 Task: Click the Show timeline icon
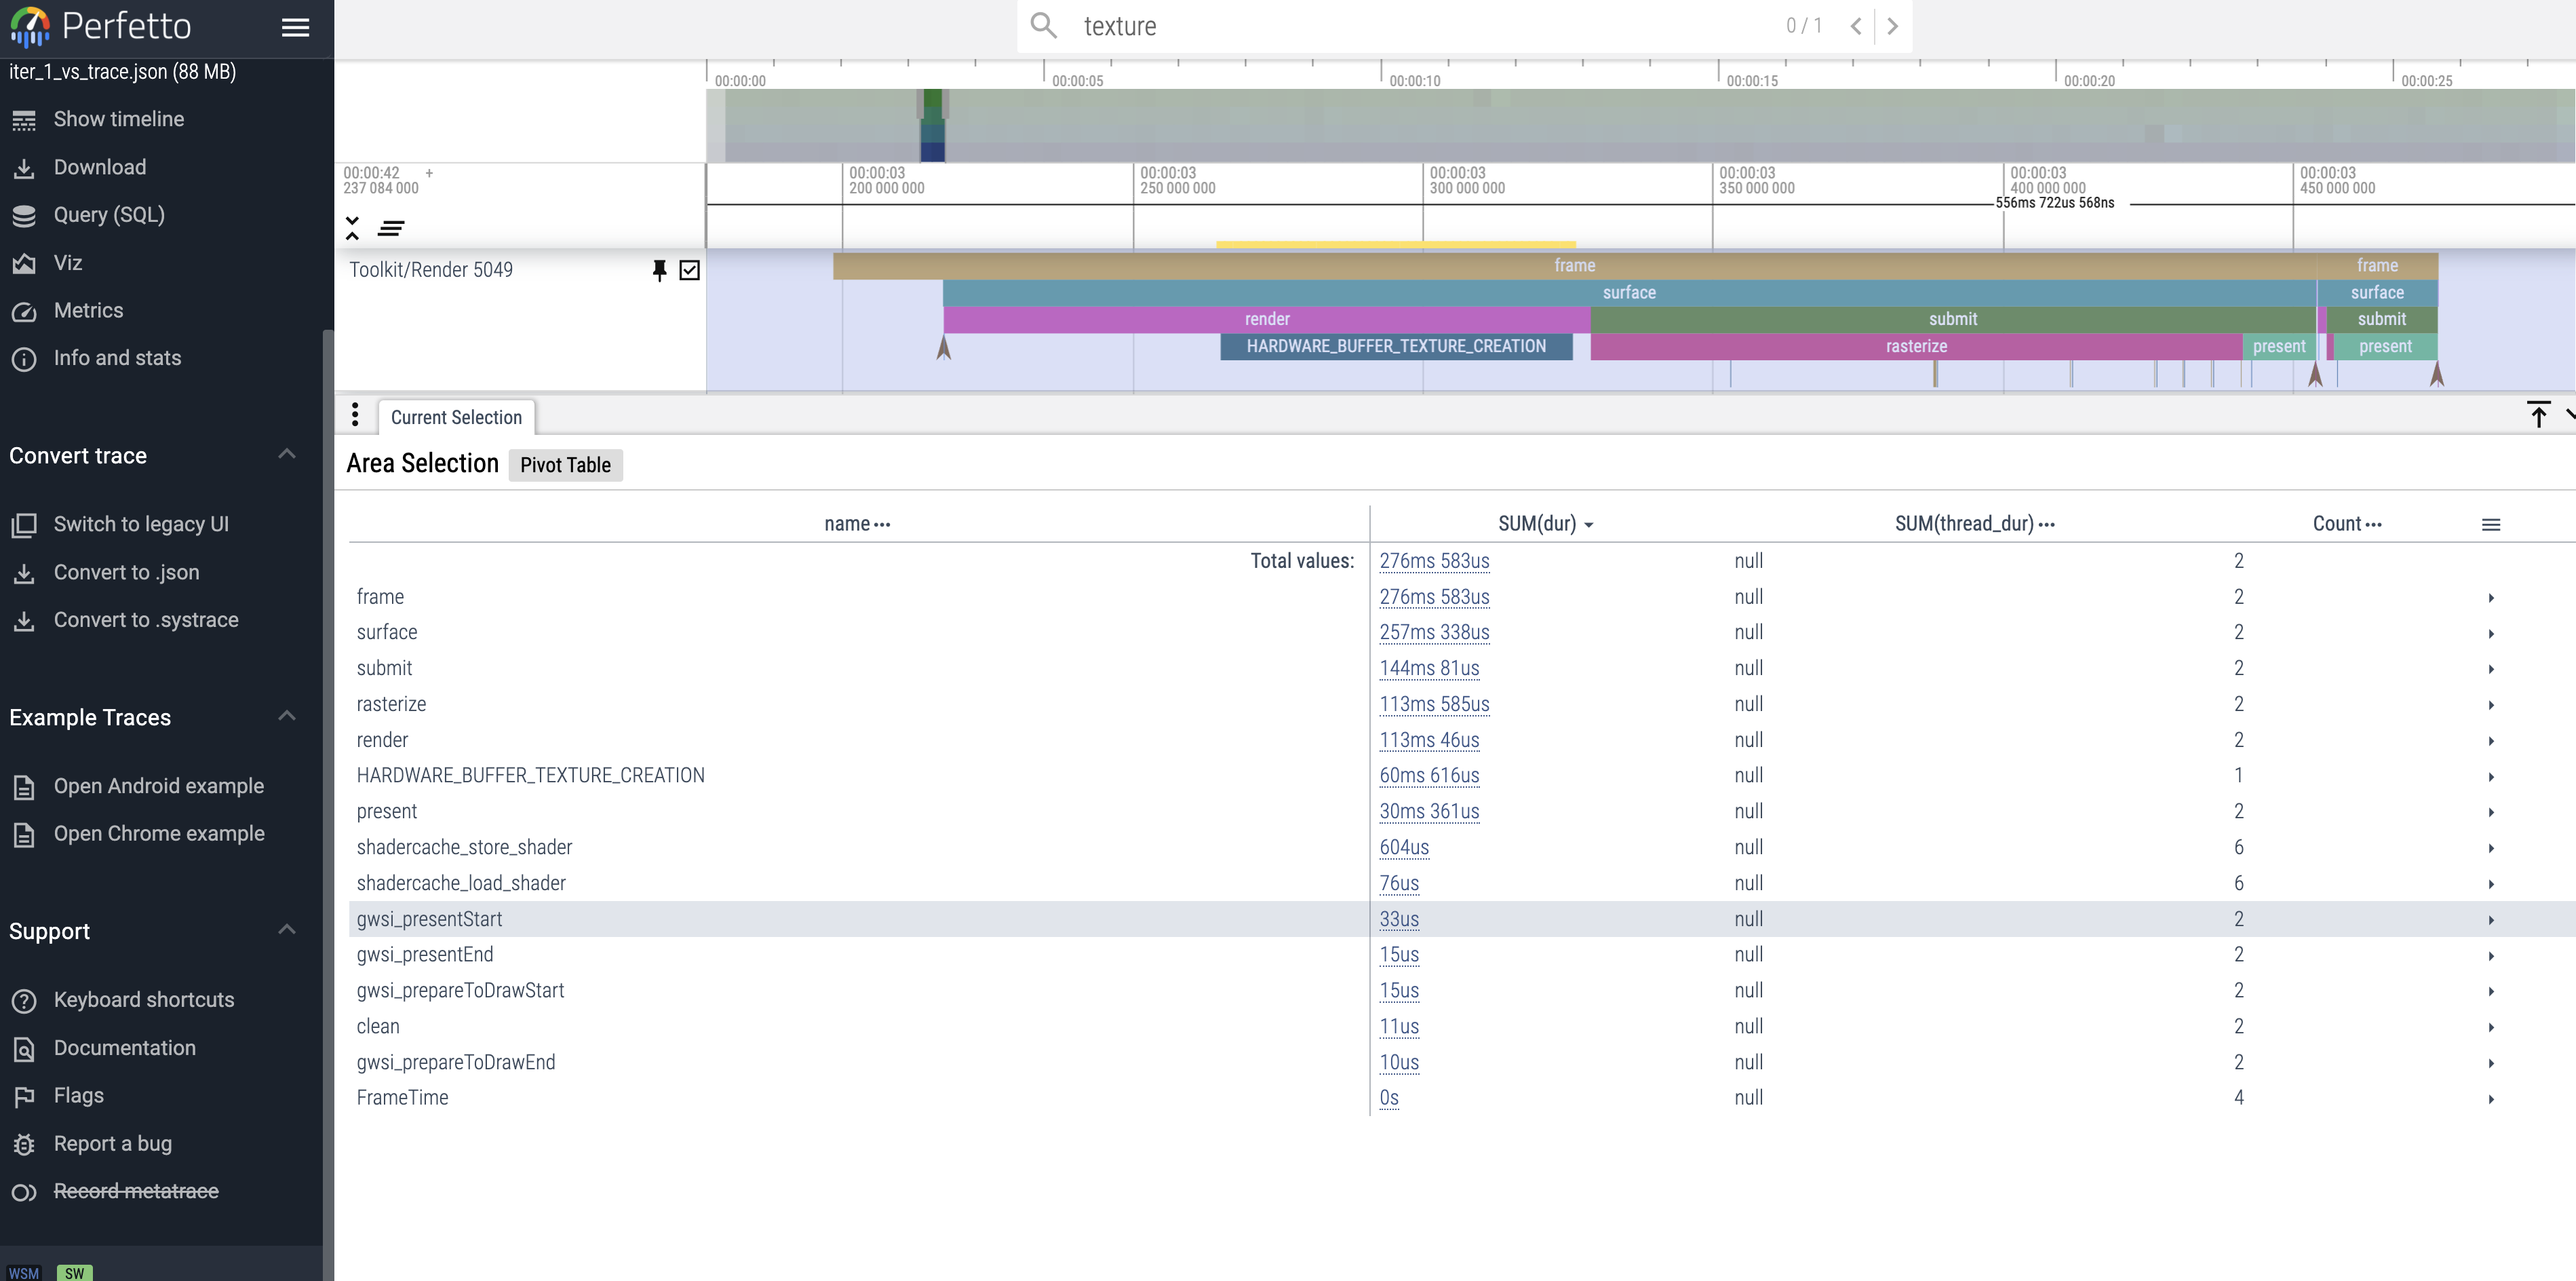pos(25,118)
